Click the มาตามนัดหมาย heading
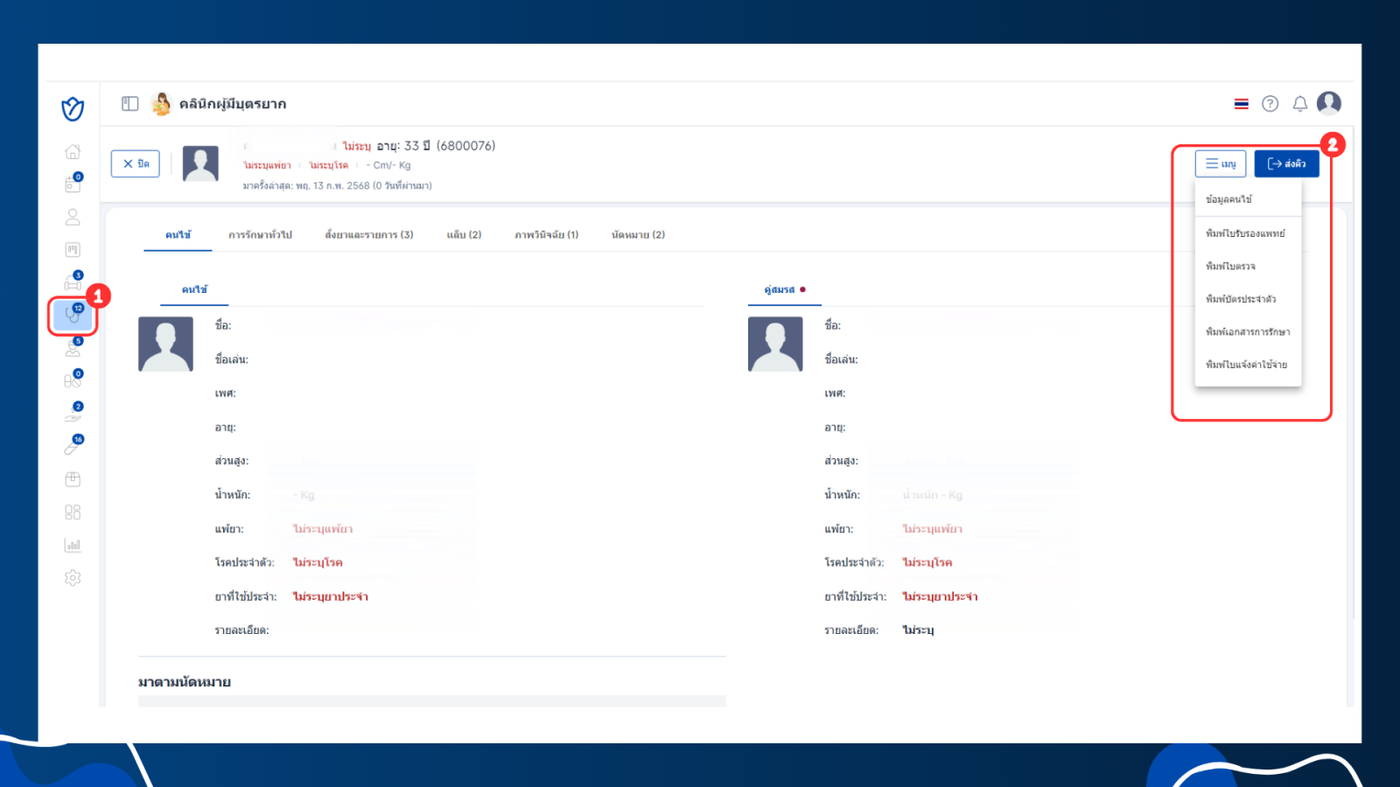Image resolution: width=1400 pixels, height=787 pixels. click(184, 682)
